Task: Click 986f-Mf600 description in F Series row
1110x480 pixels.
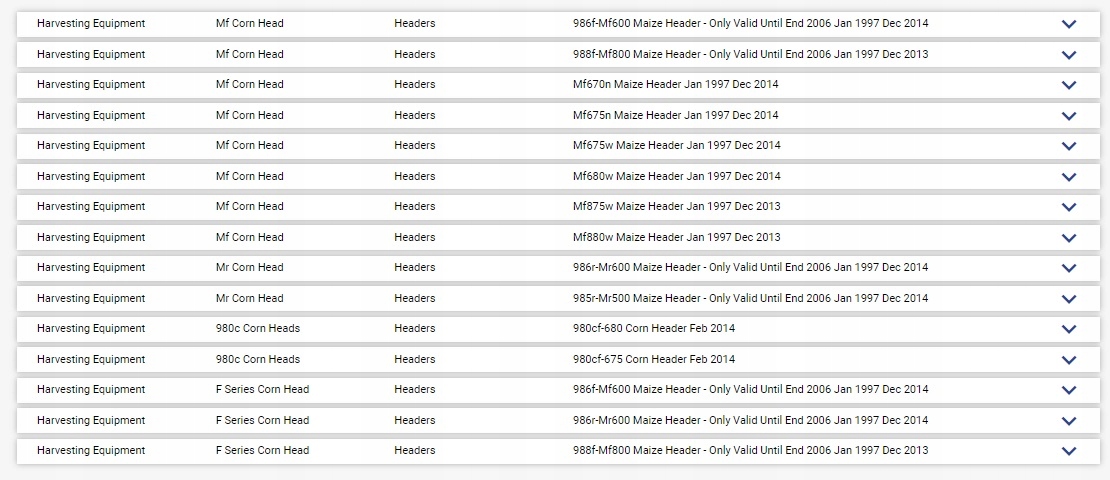Action: 750,389
